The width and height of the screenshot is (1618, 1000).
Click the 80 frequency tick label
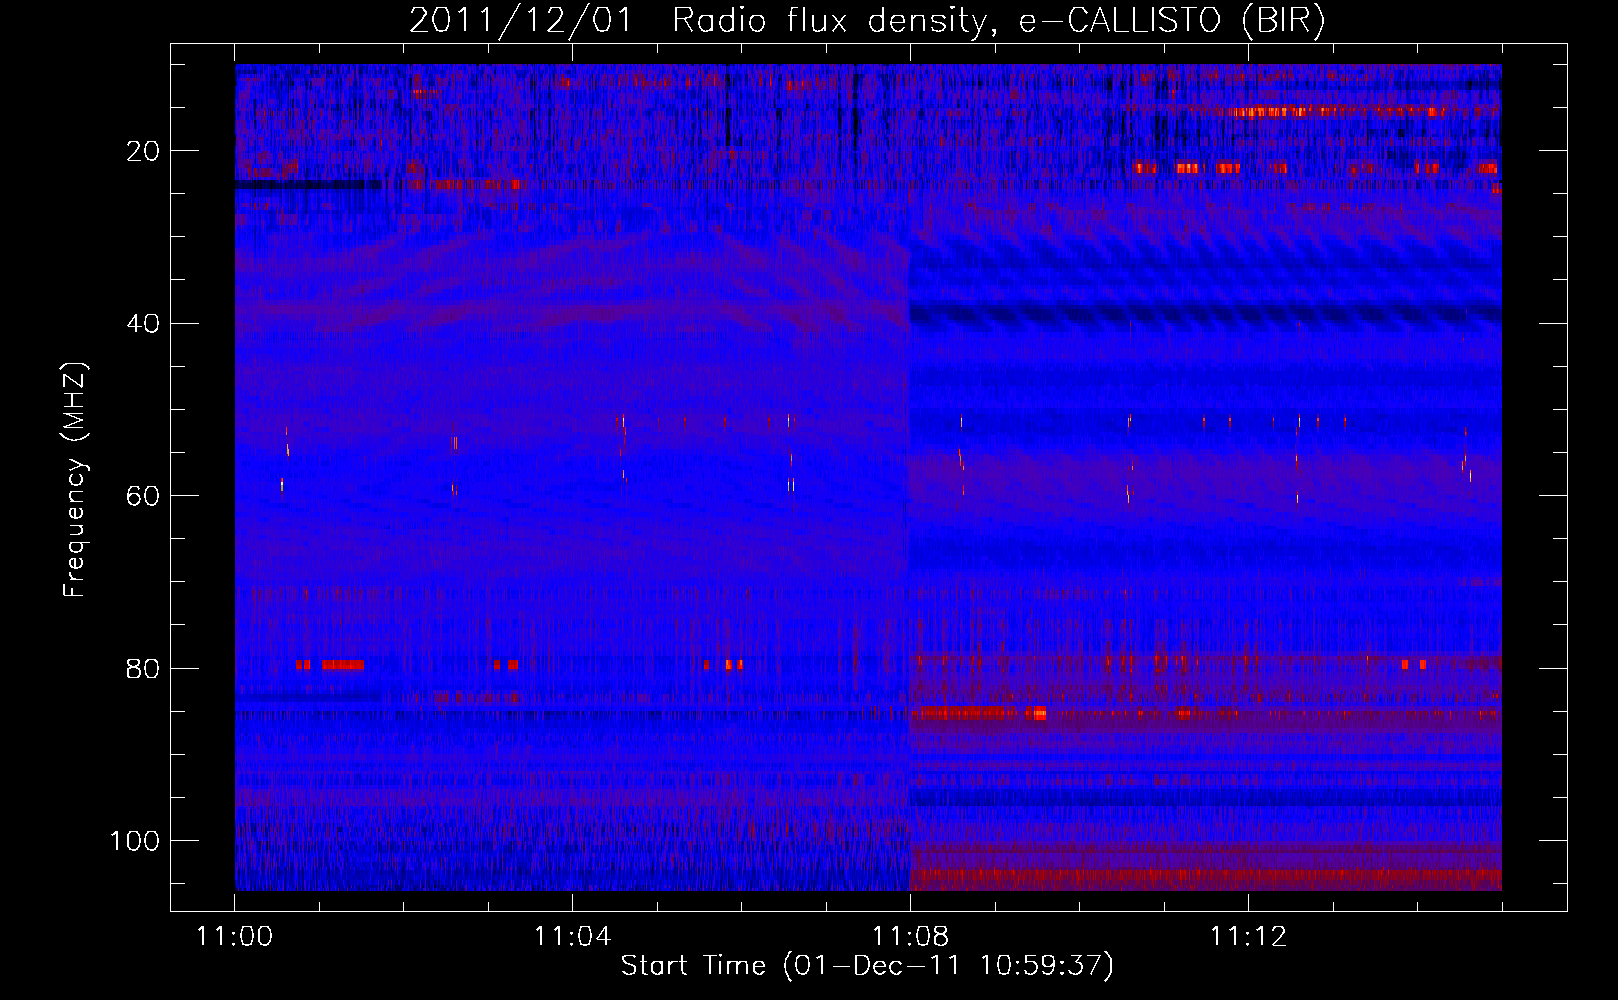click(144, 669)
